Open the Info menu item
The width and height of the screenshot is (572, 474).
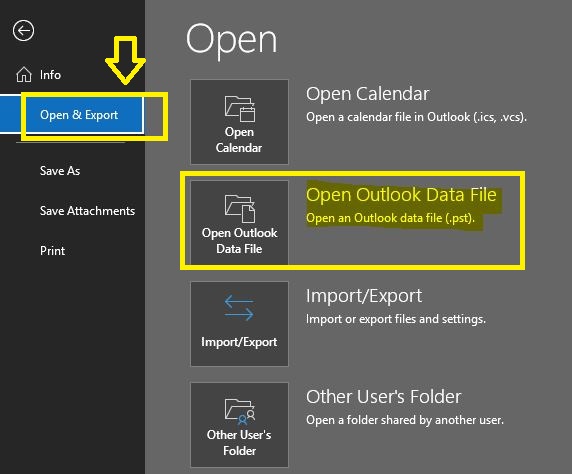pos(50,75)
